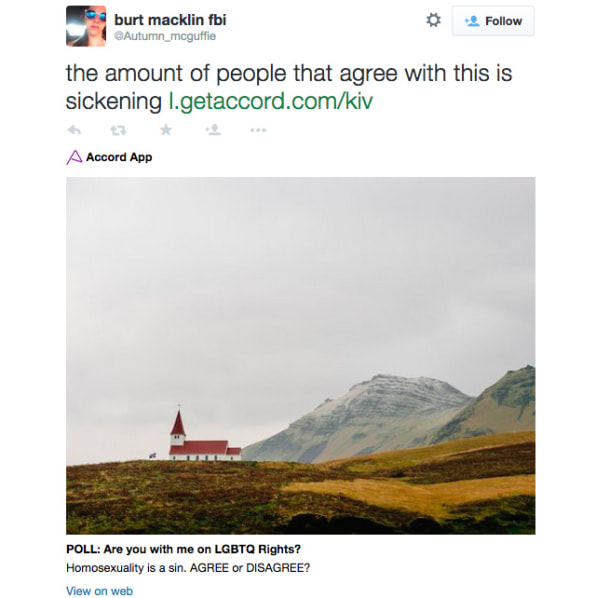The width and height of the screenshot is (596, 598).
Task: Click the follow person icon inside Follow button
Action: 472,21
